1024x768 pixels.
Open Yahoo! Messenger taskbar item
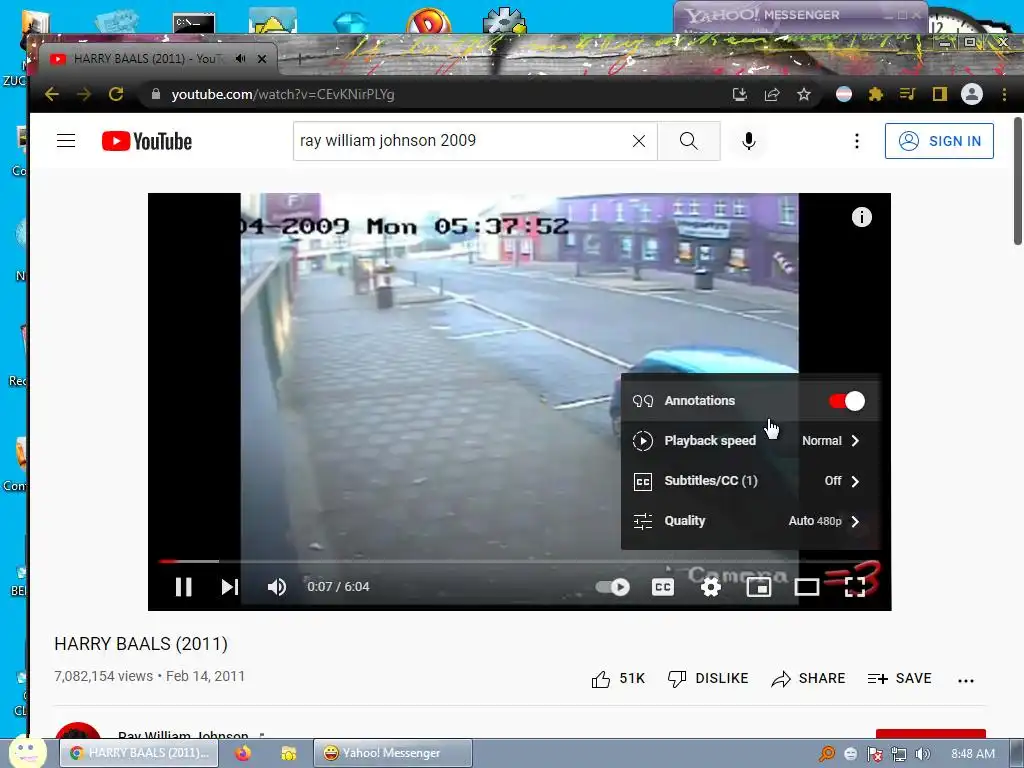tap(392, 753)
